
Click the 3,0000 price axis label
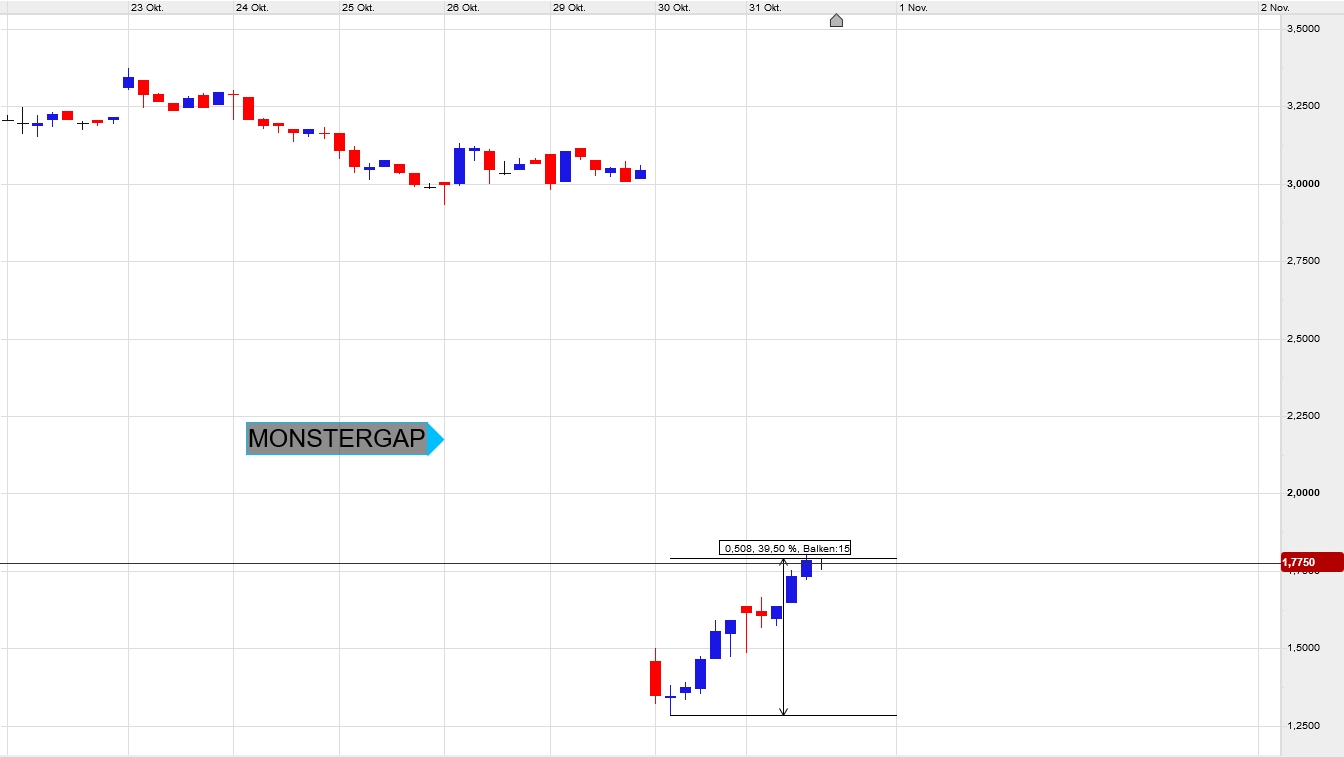[x=1303, y=184]
